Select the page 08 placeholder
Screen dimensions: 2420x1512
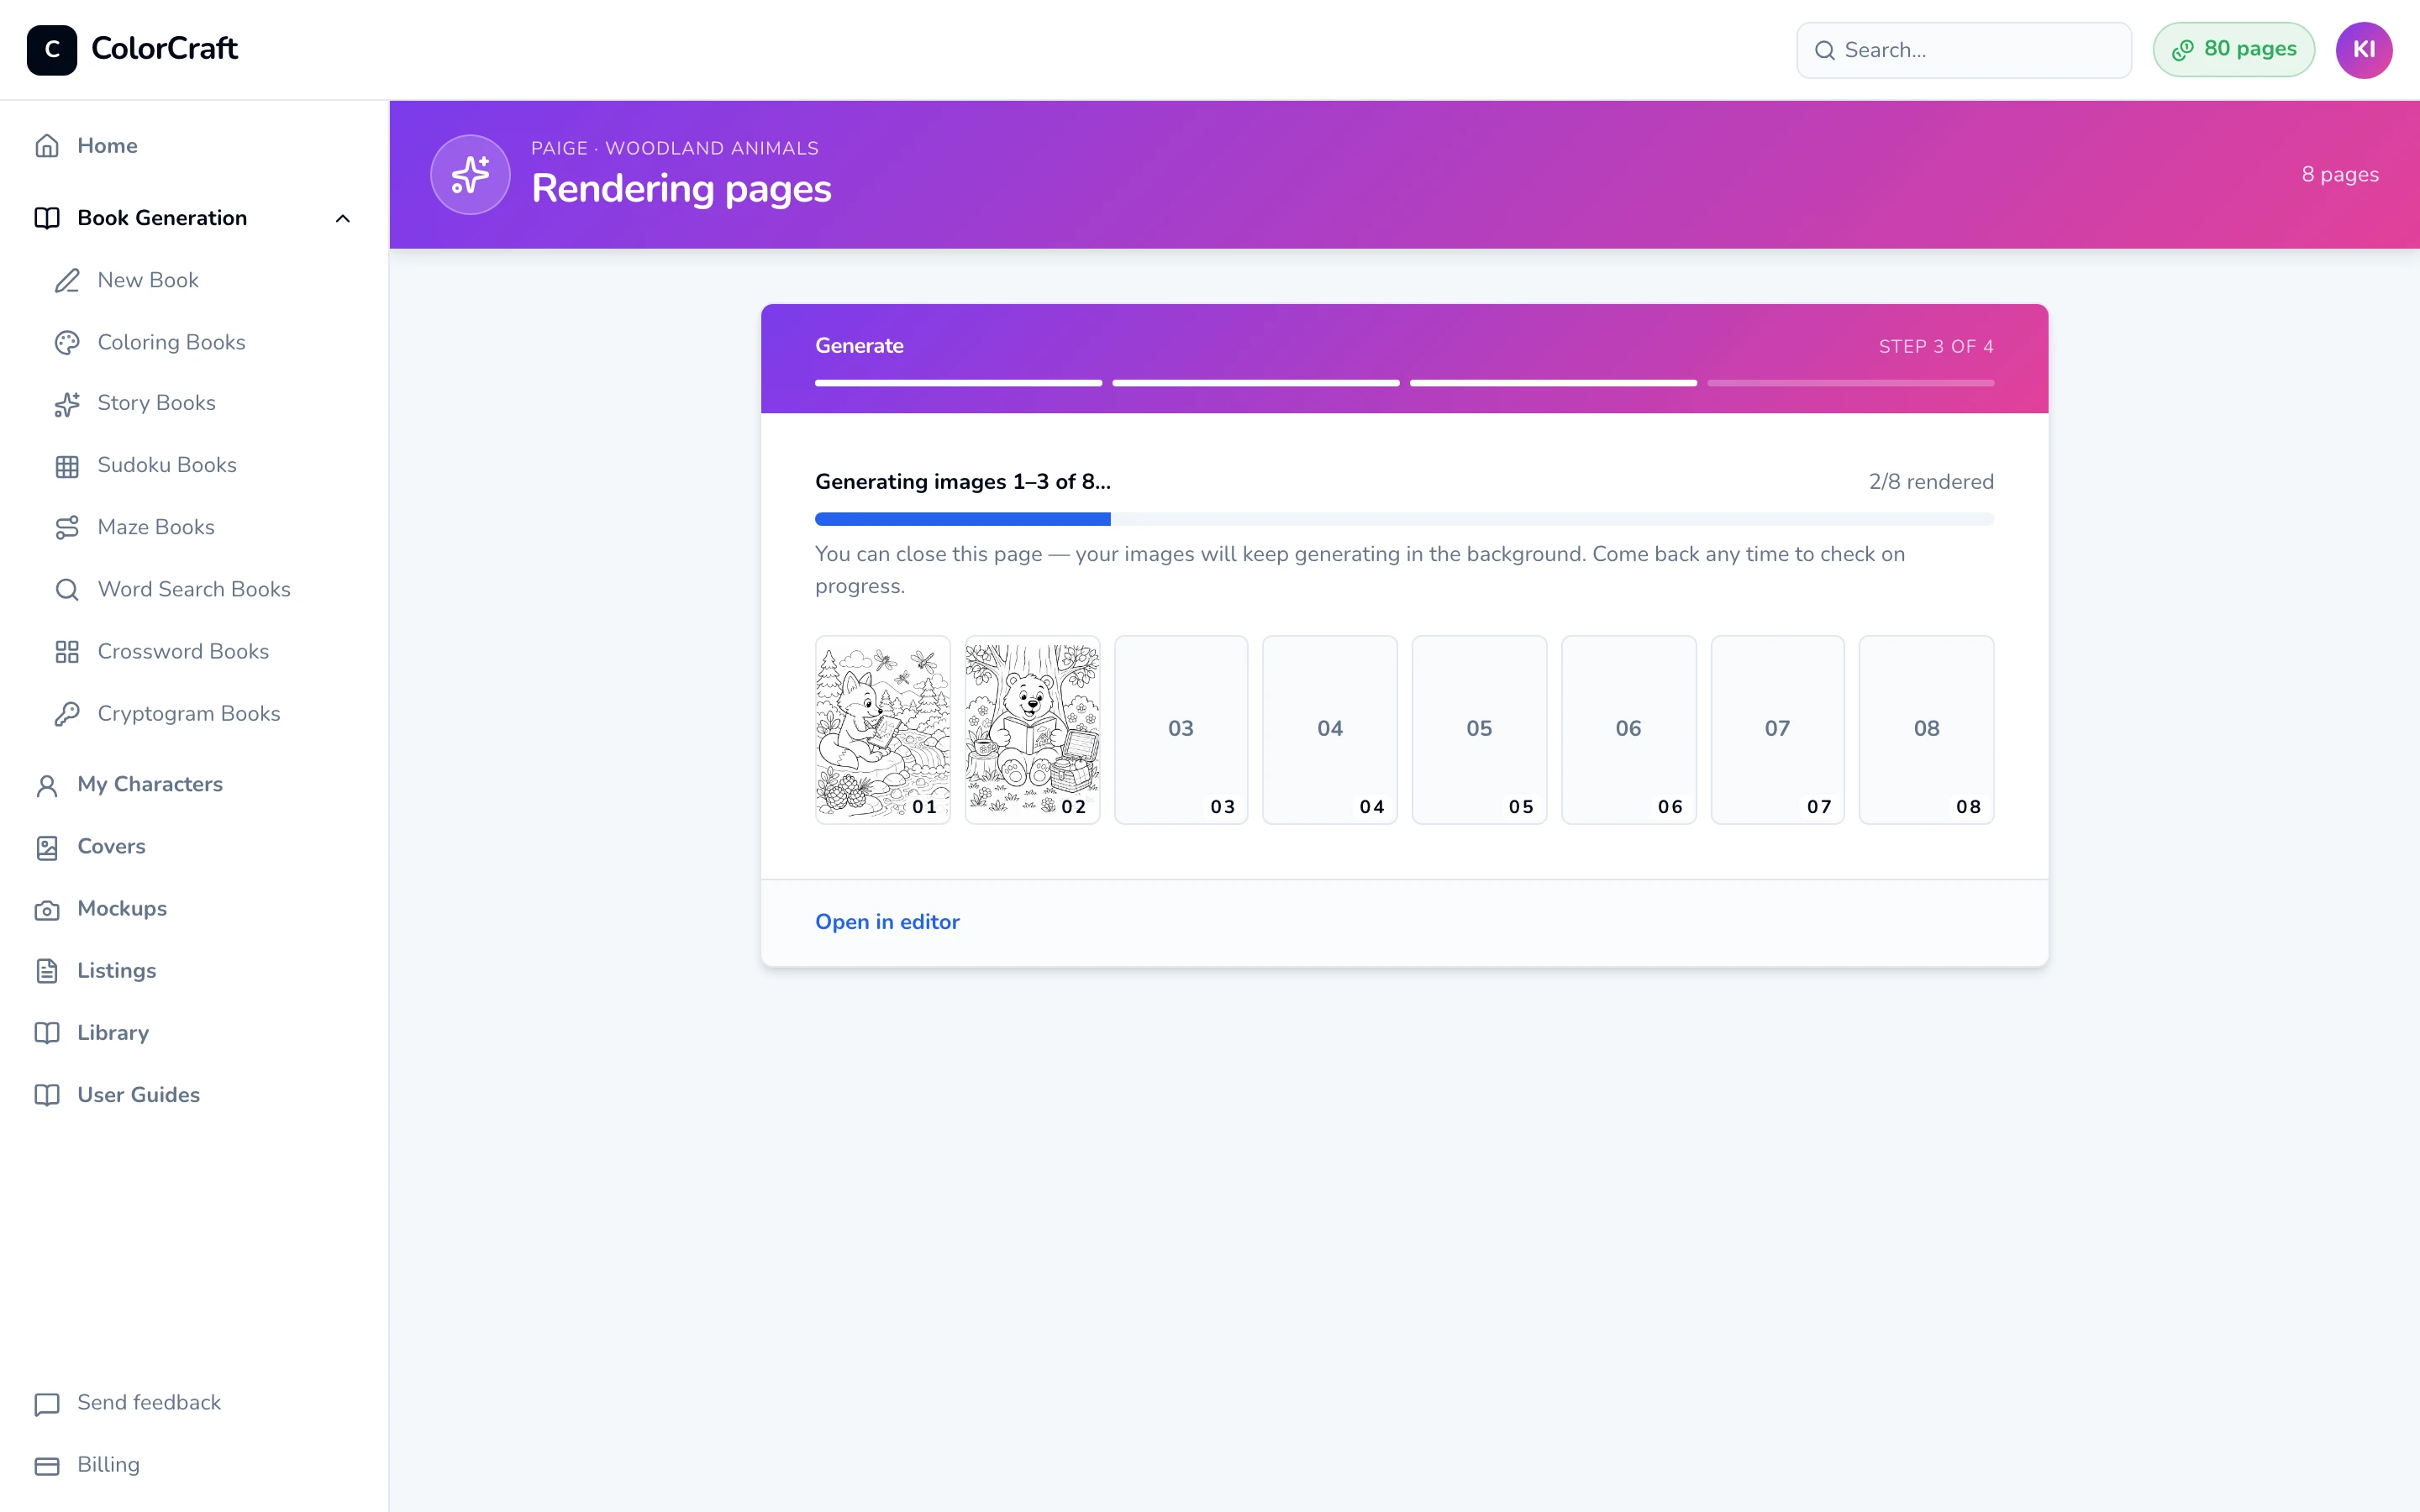[x=1926, y=730]
